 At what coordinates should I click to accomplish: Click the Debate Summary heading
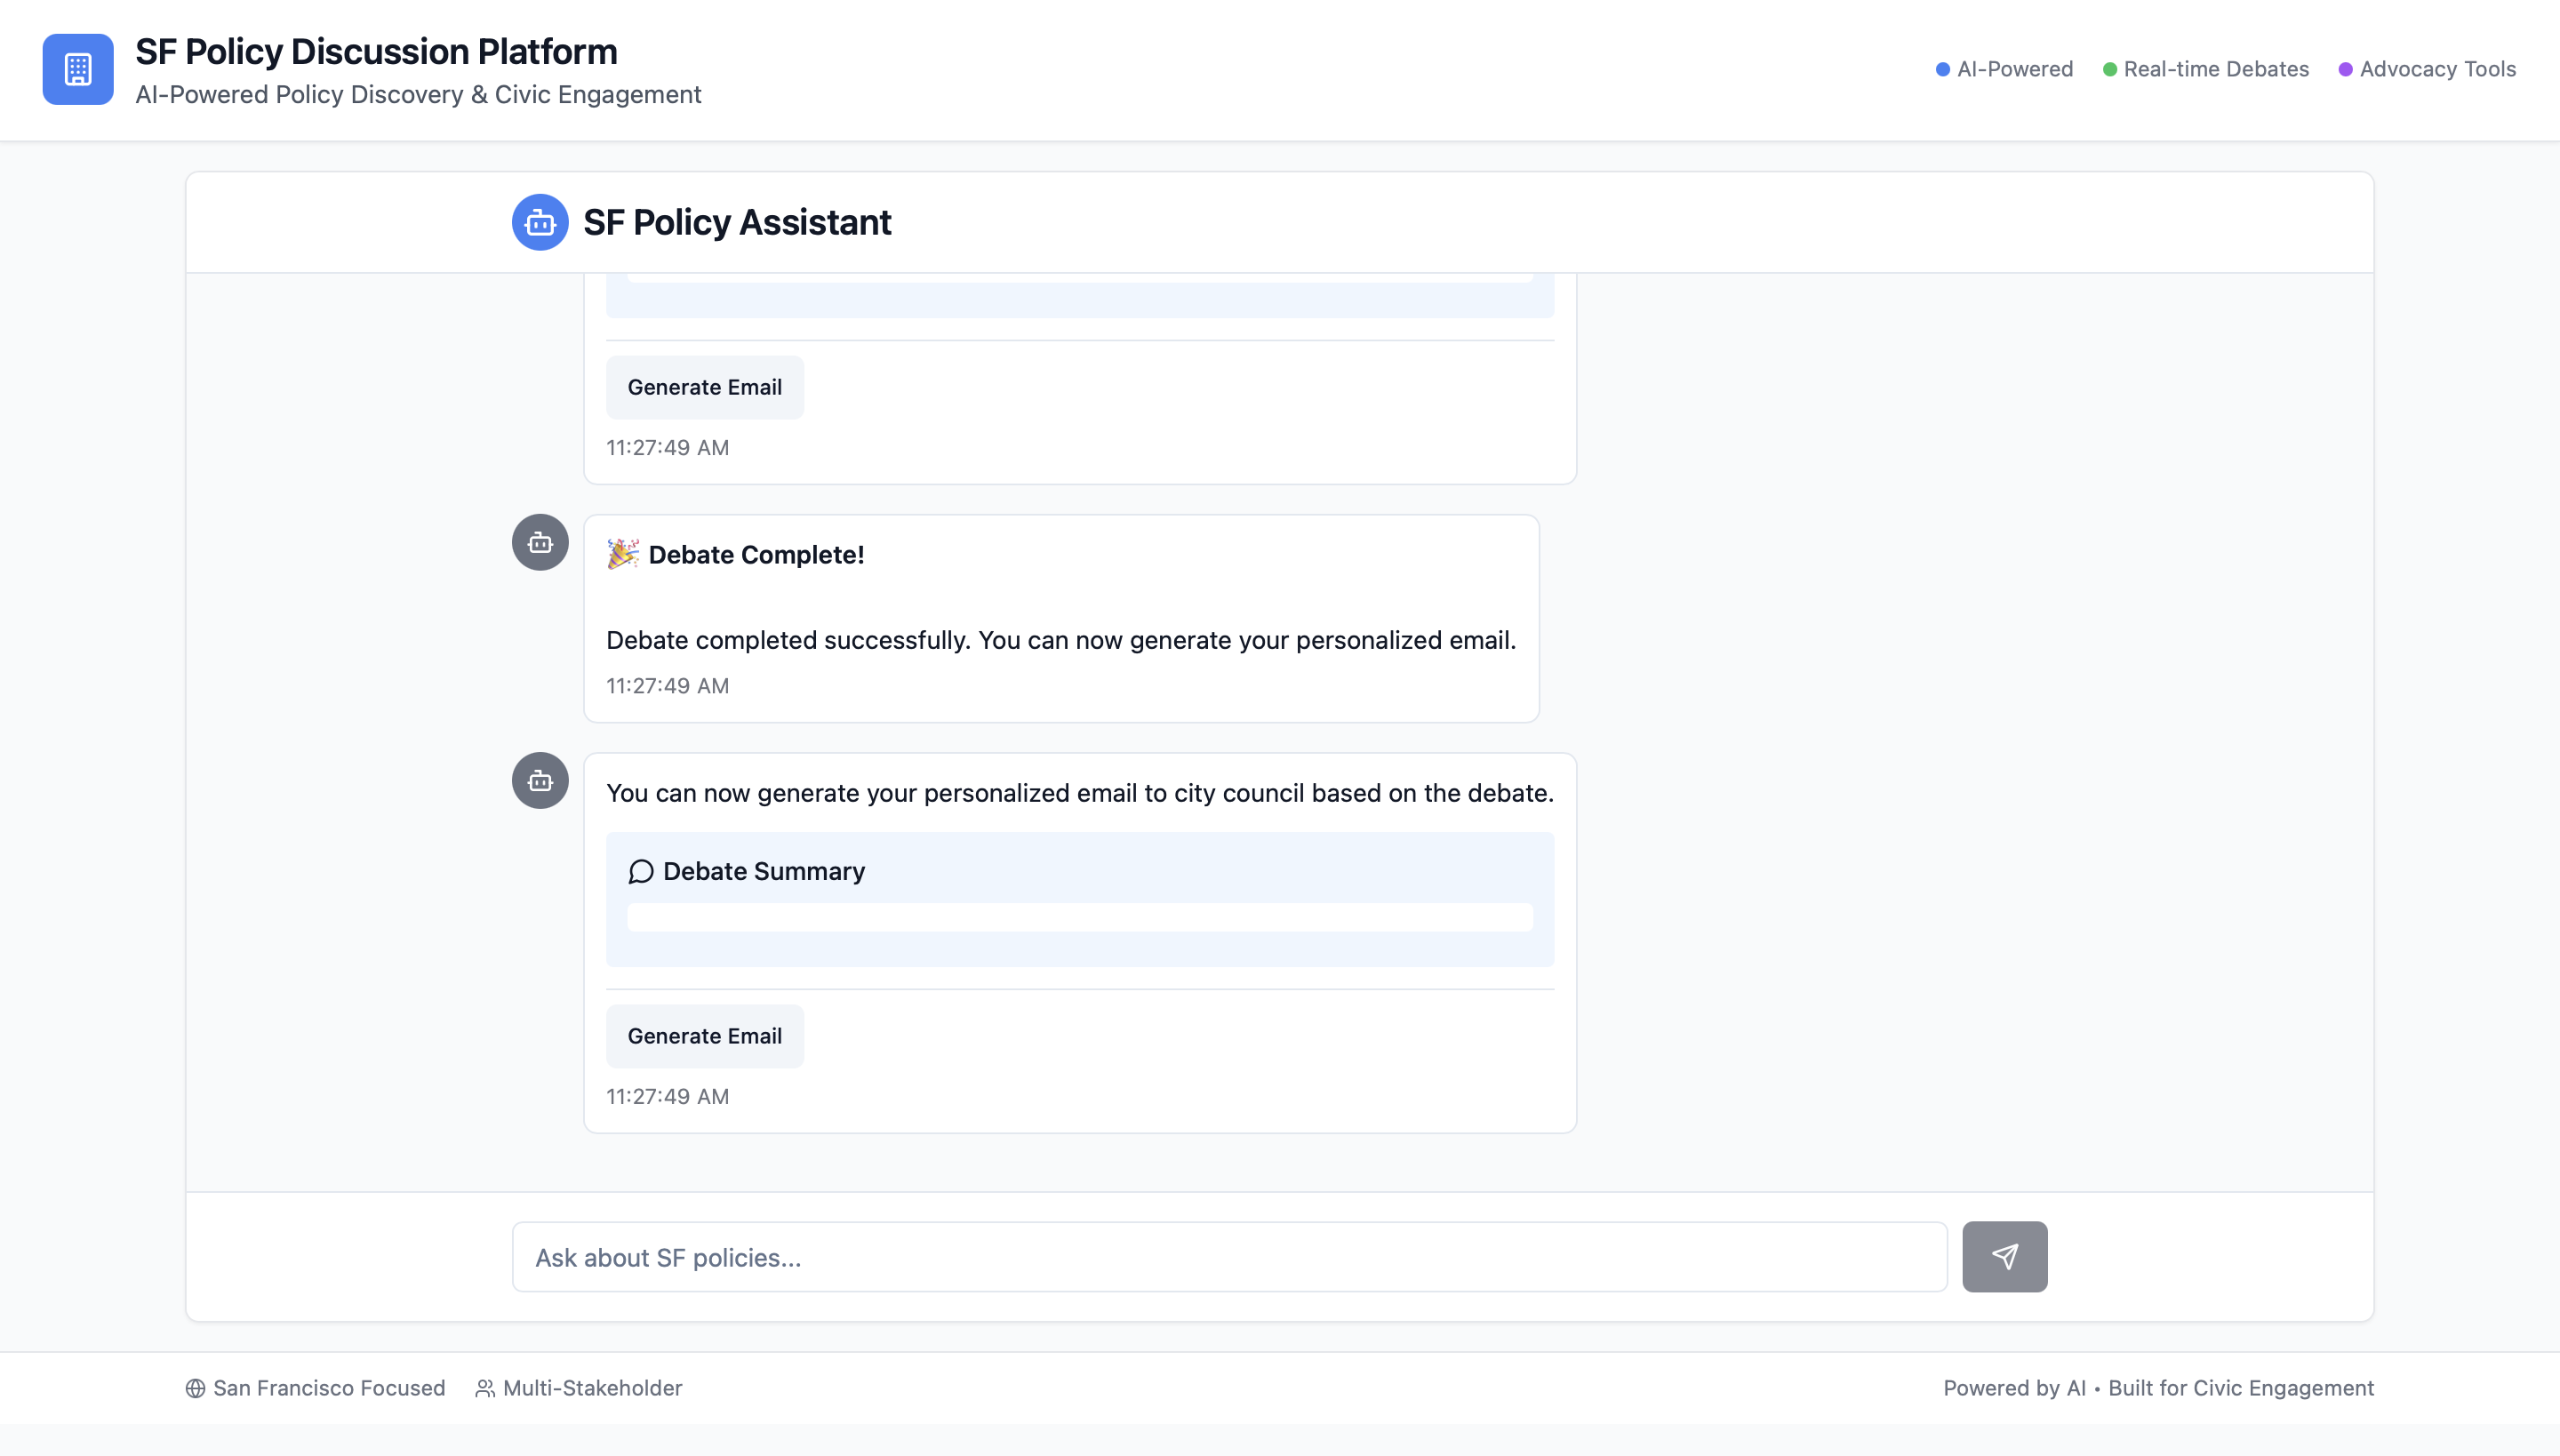[x=763, y=872]
